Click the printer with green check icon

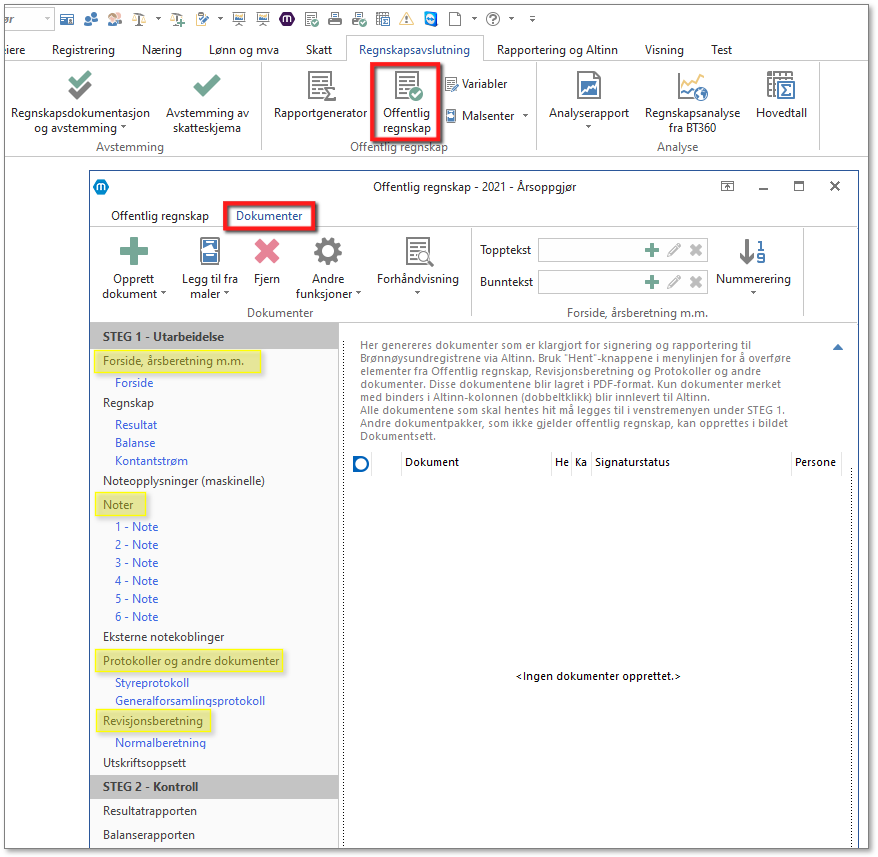(359, 20)
